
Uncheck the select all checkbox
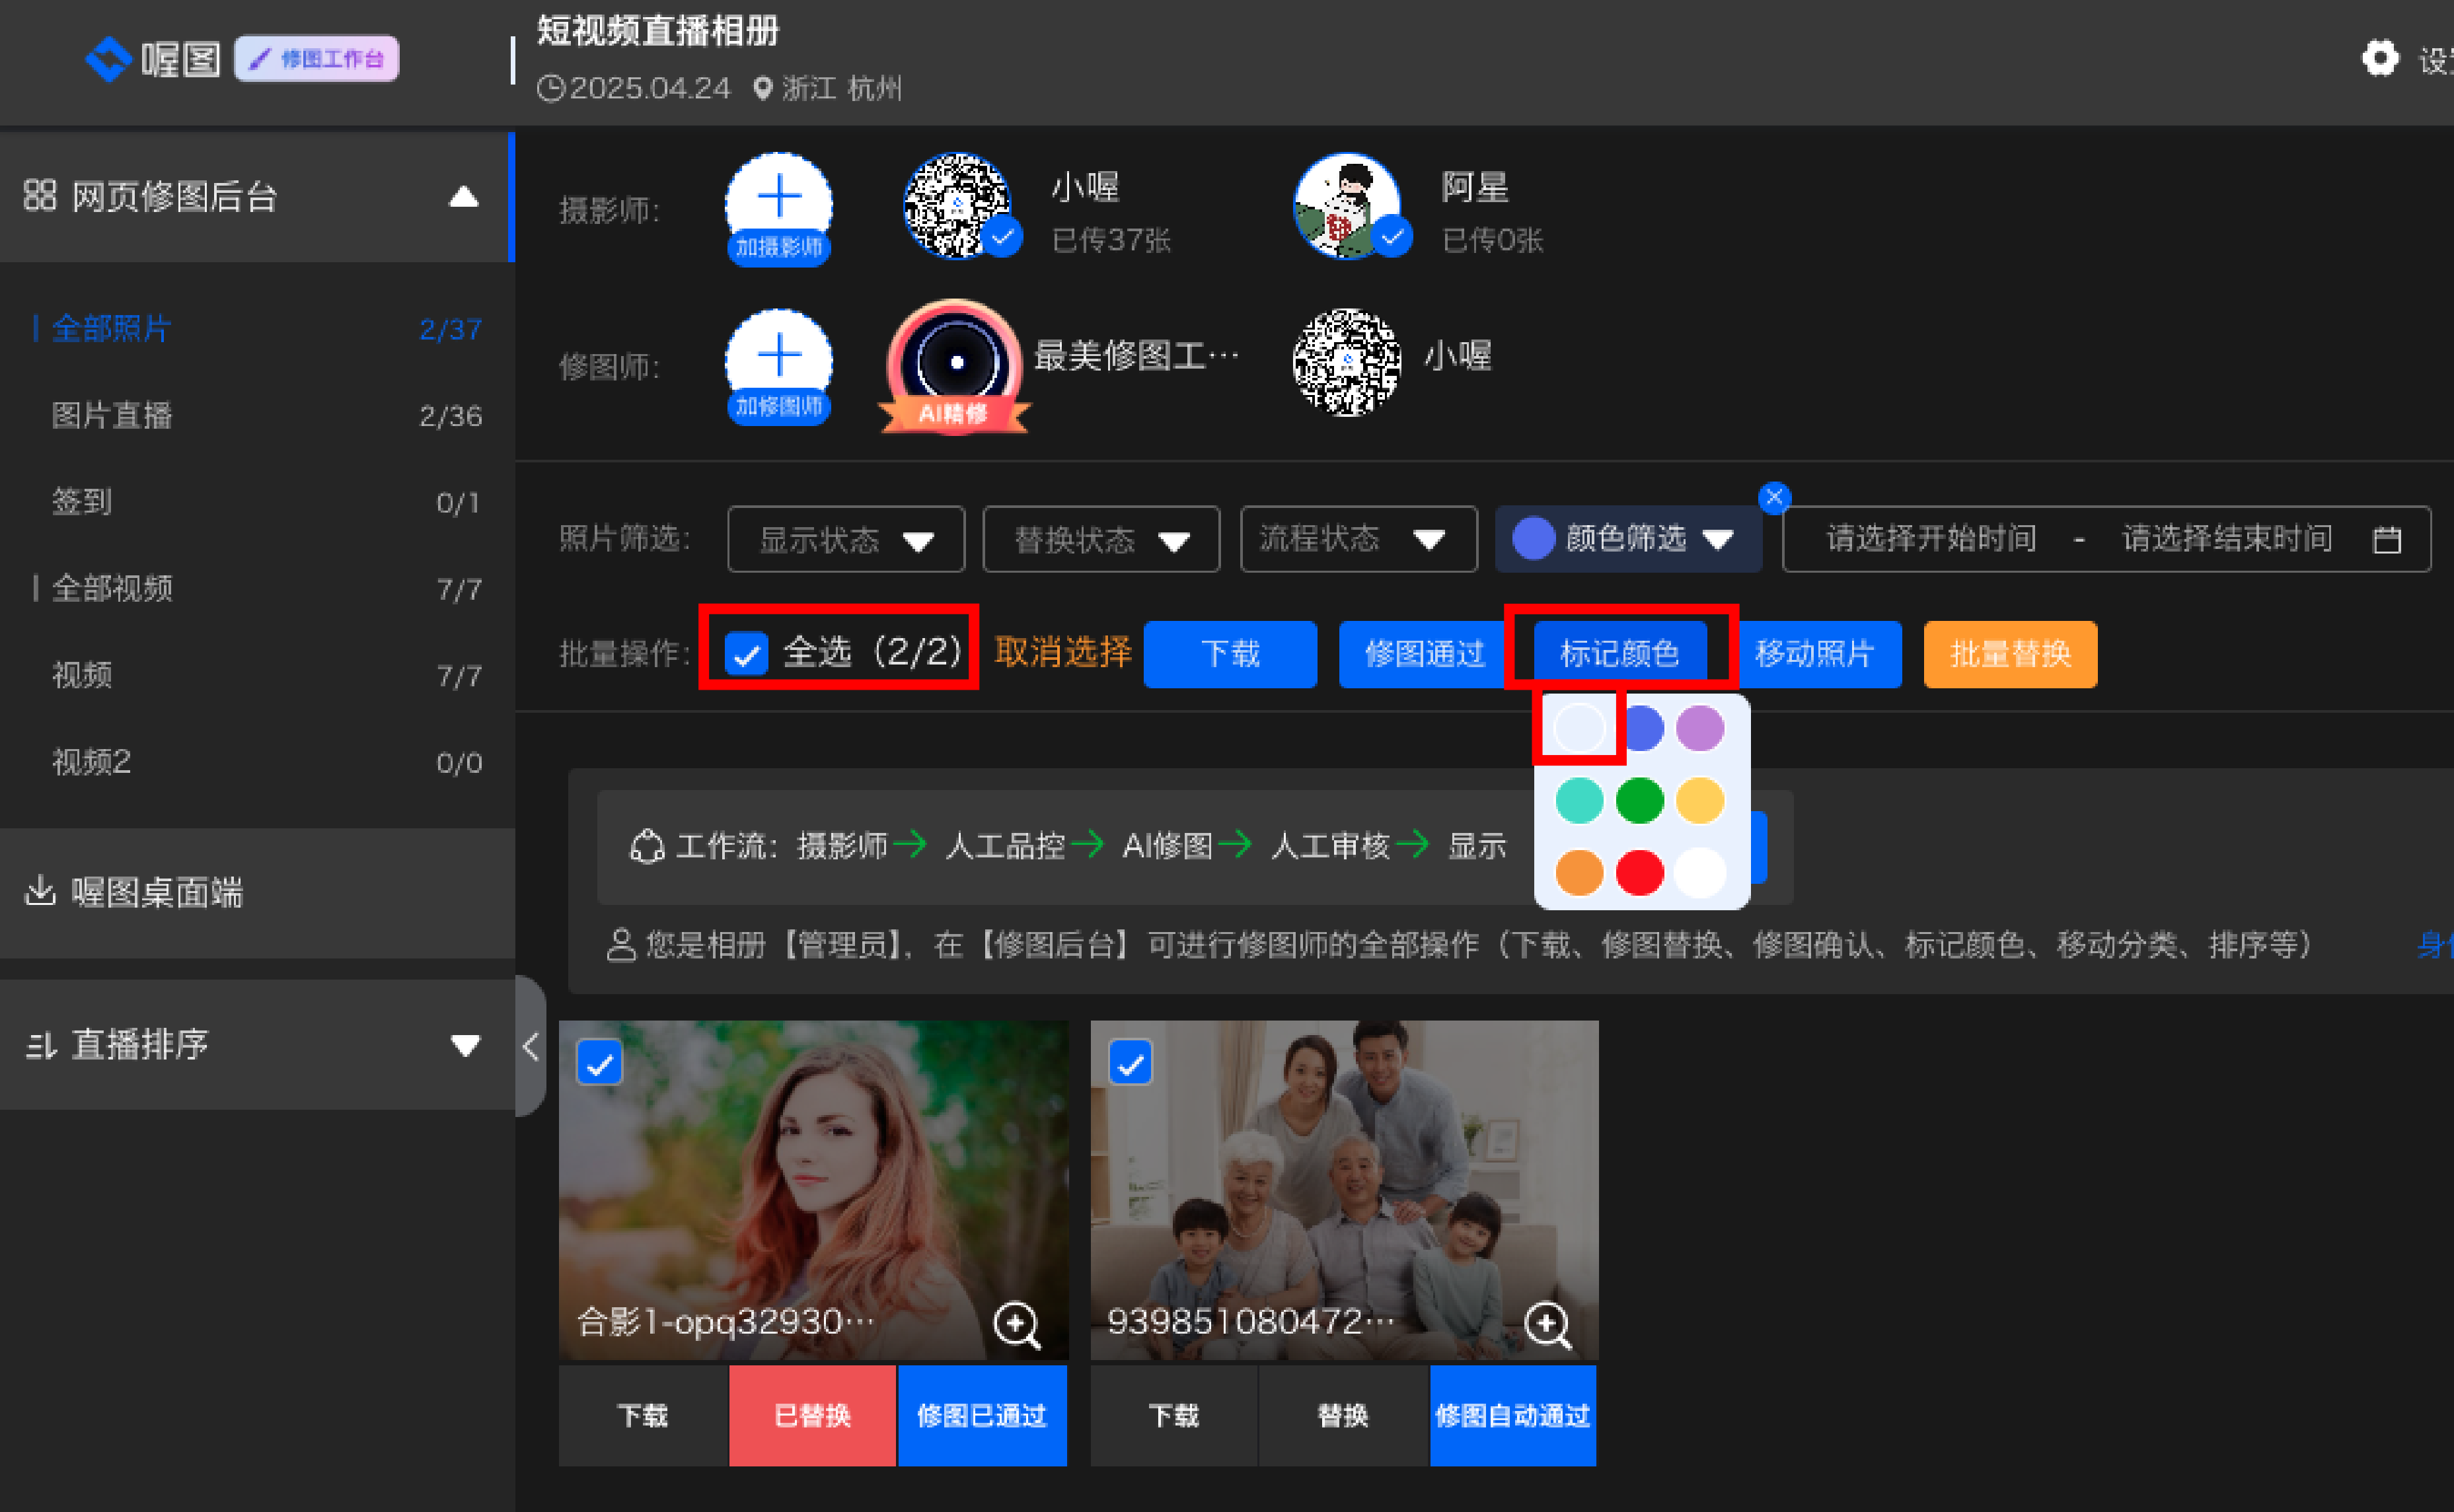click(746, 654)
